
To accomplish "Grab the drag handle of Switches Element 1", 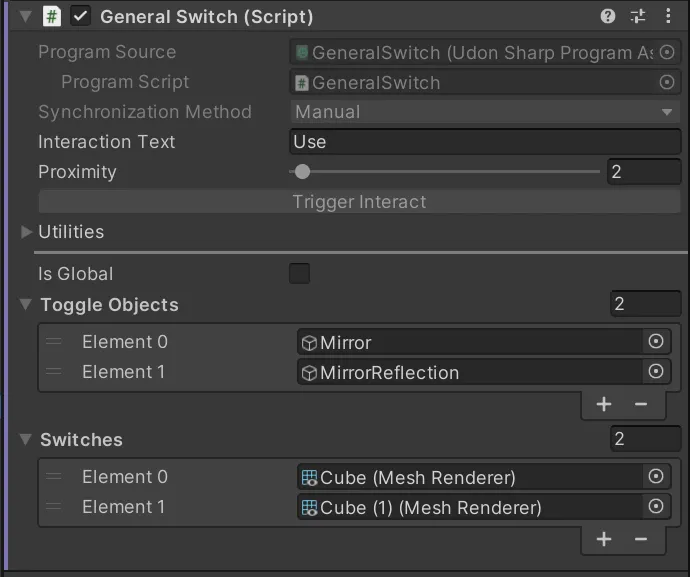I will coord(54,507).
